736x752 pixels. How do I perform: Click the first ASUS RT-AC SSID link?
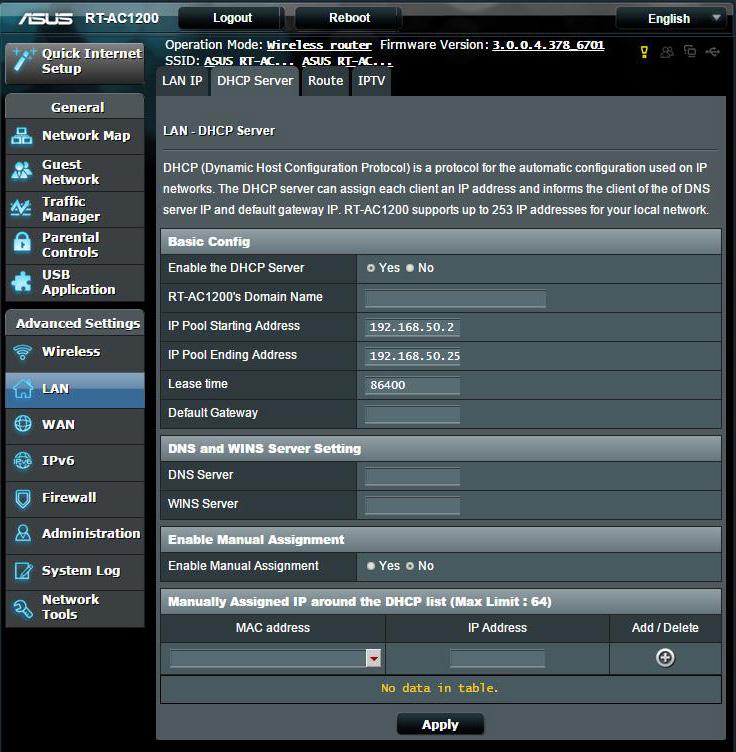tap(248, 61)
